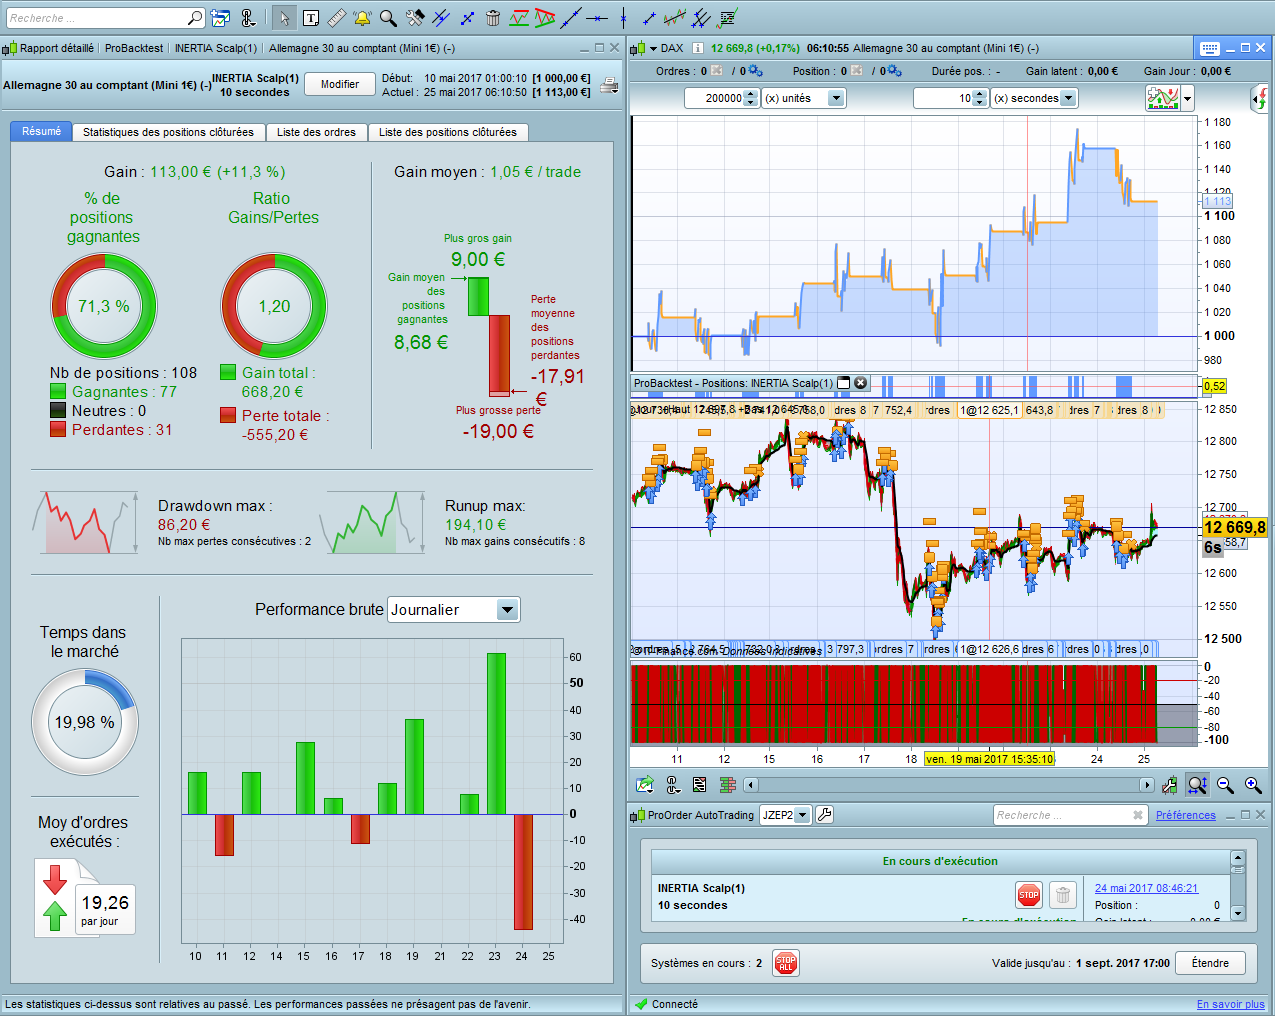Click the search magnifier in the top search field
This screenshot has height=1016, width=1275.
(x=195, y=18)
